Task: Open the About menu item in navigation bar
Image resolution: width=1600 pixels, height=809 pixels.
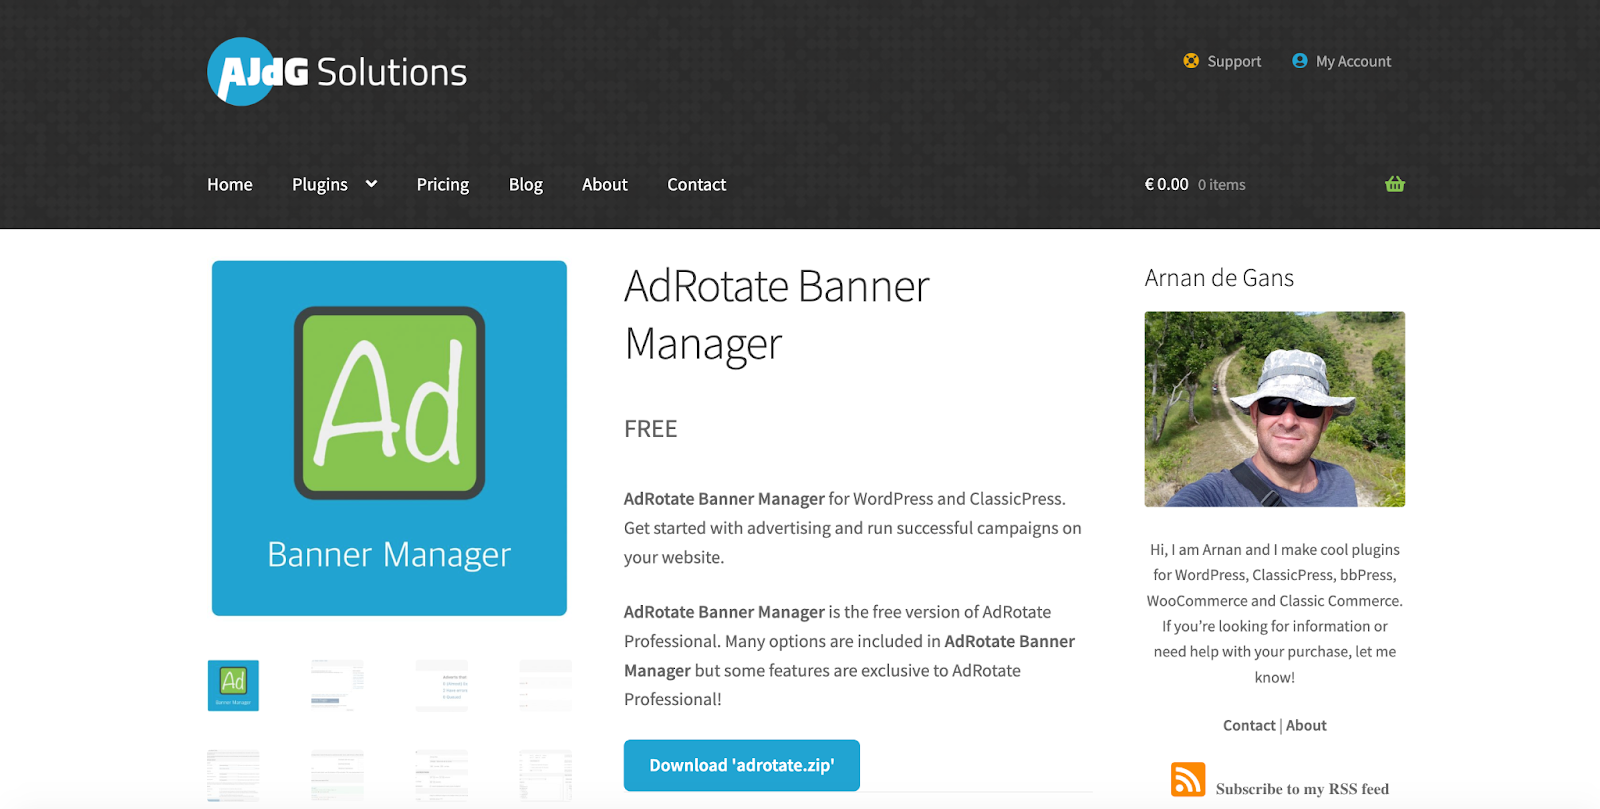Action: 605,184
